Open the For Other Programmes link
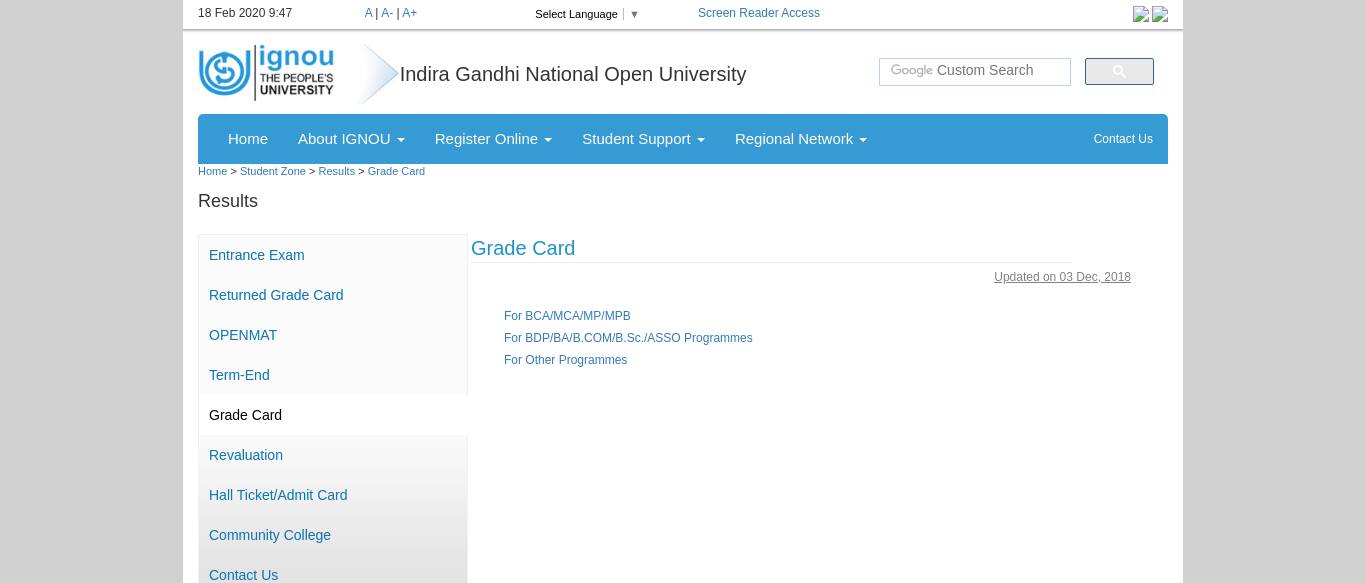 pyautogui.click(x=565, y=360)
